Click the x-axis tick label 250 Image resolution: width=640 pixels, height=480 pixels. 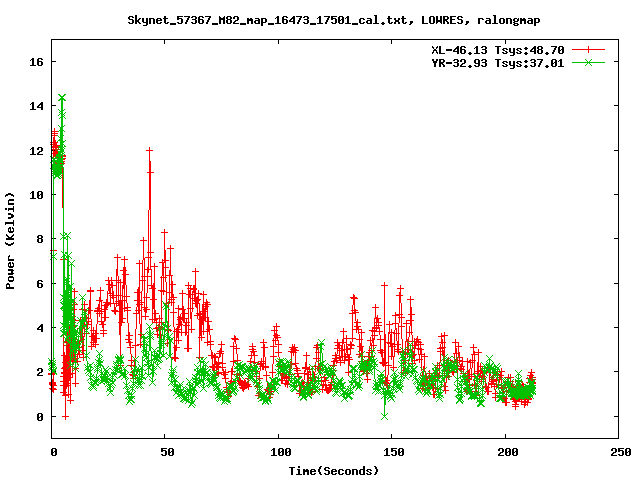pyautogui.click(x=620, y=452)
